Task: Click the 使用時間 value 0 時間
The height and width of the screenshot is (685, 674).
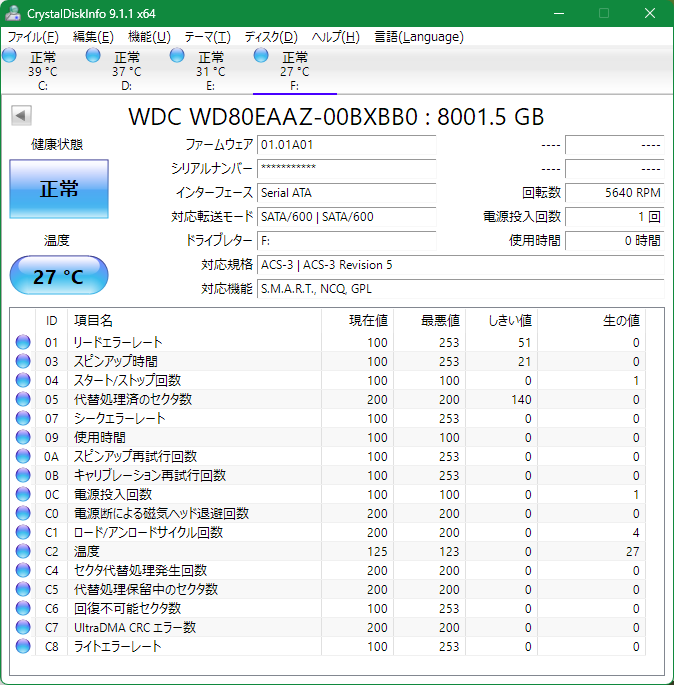Action: 615,241
